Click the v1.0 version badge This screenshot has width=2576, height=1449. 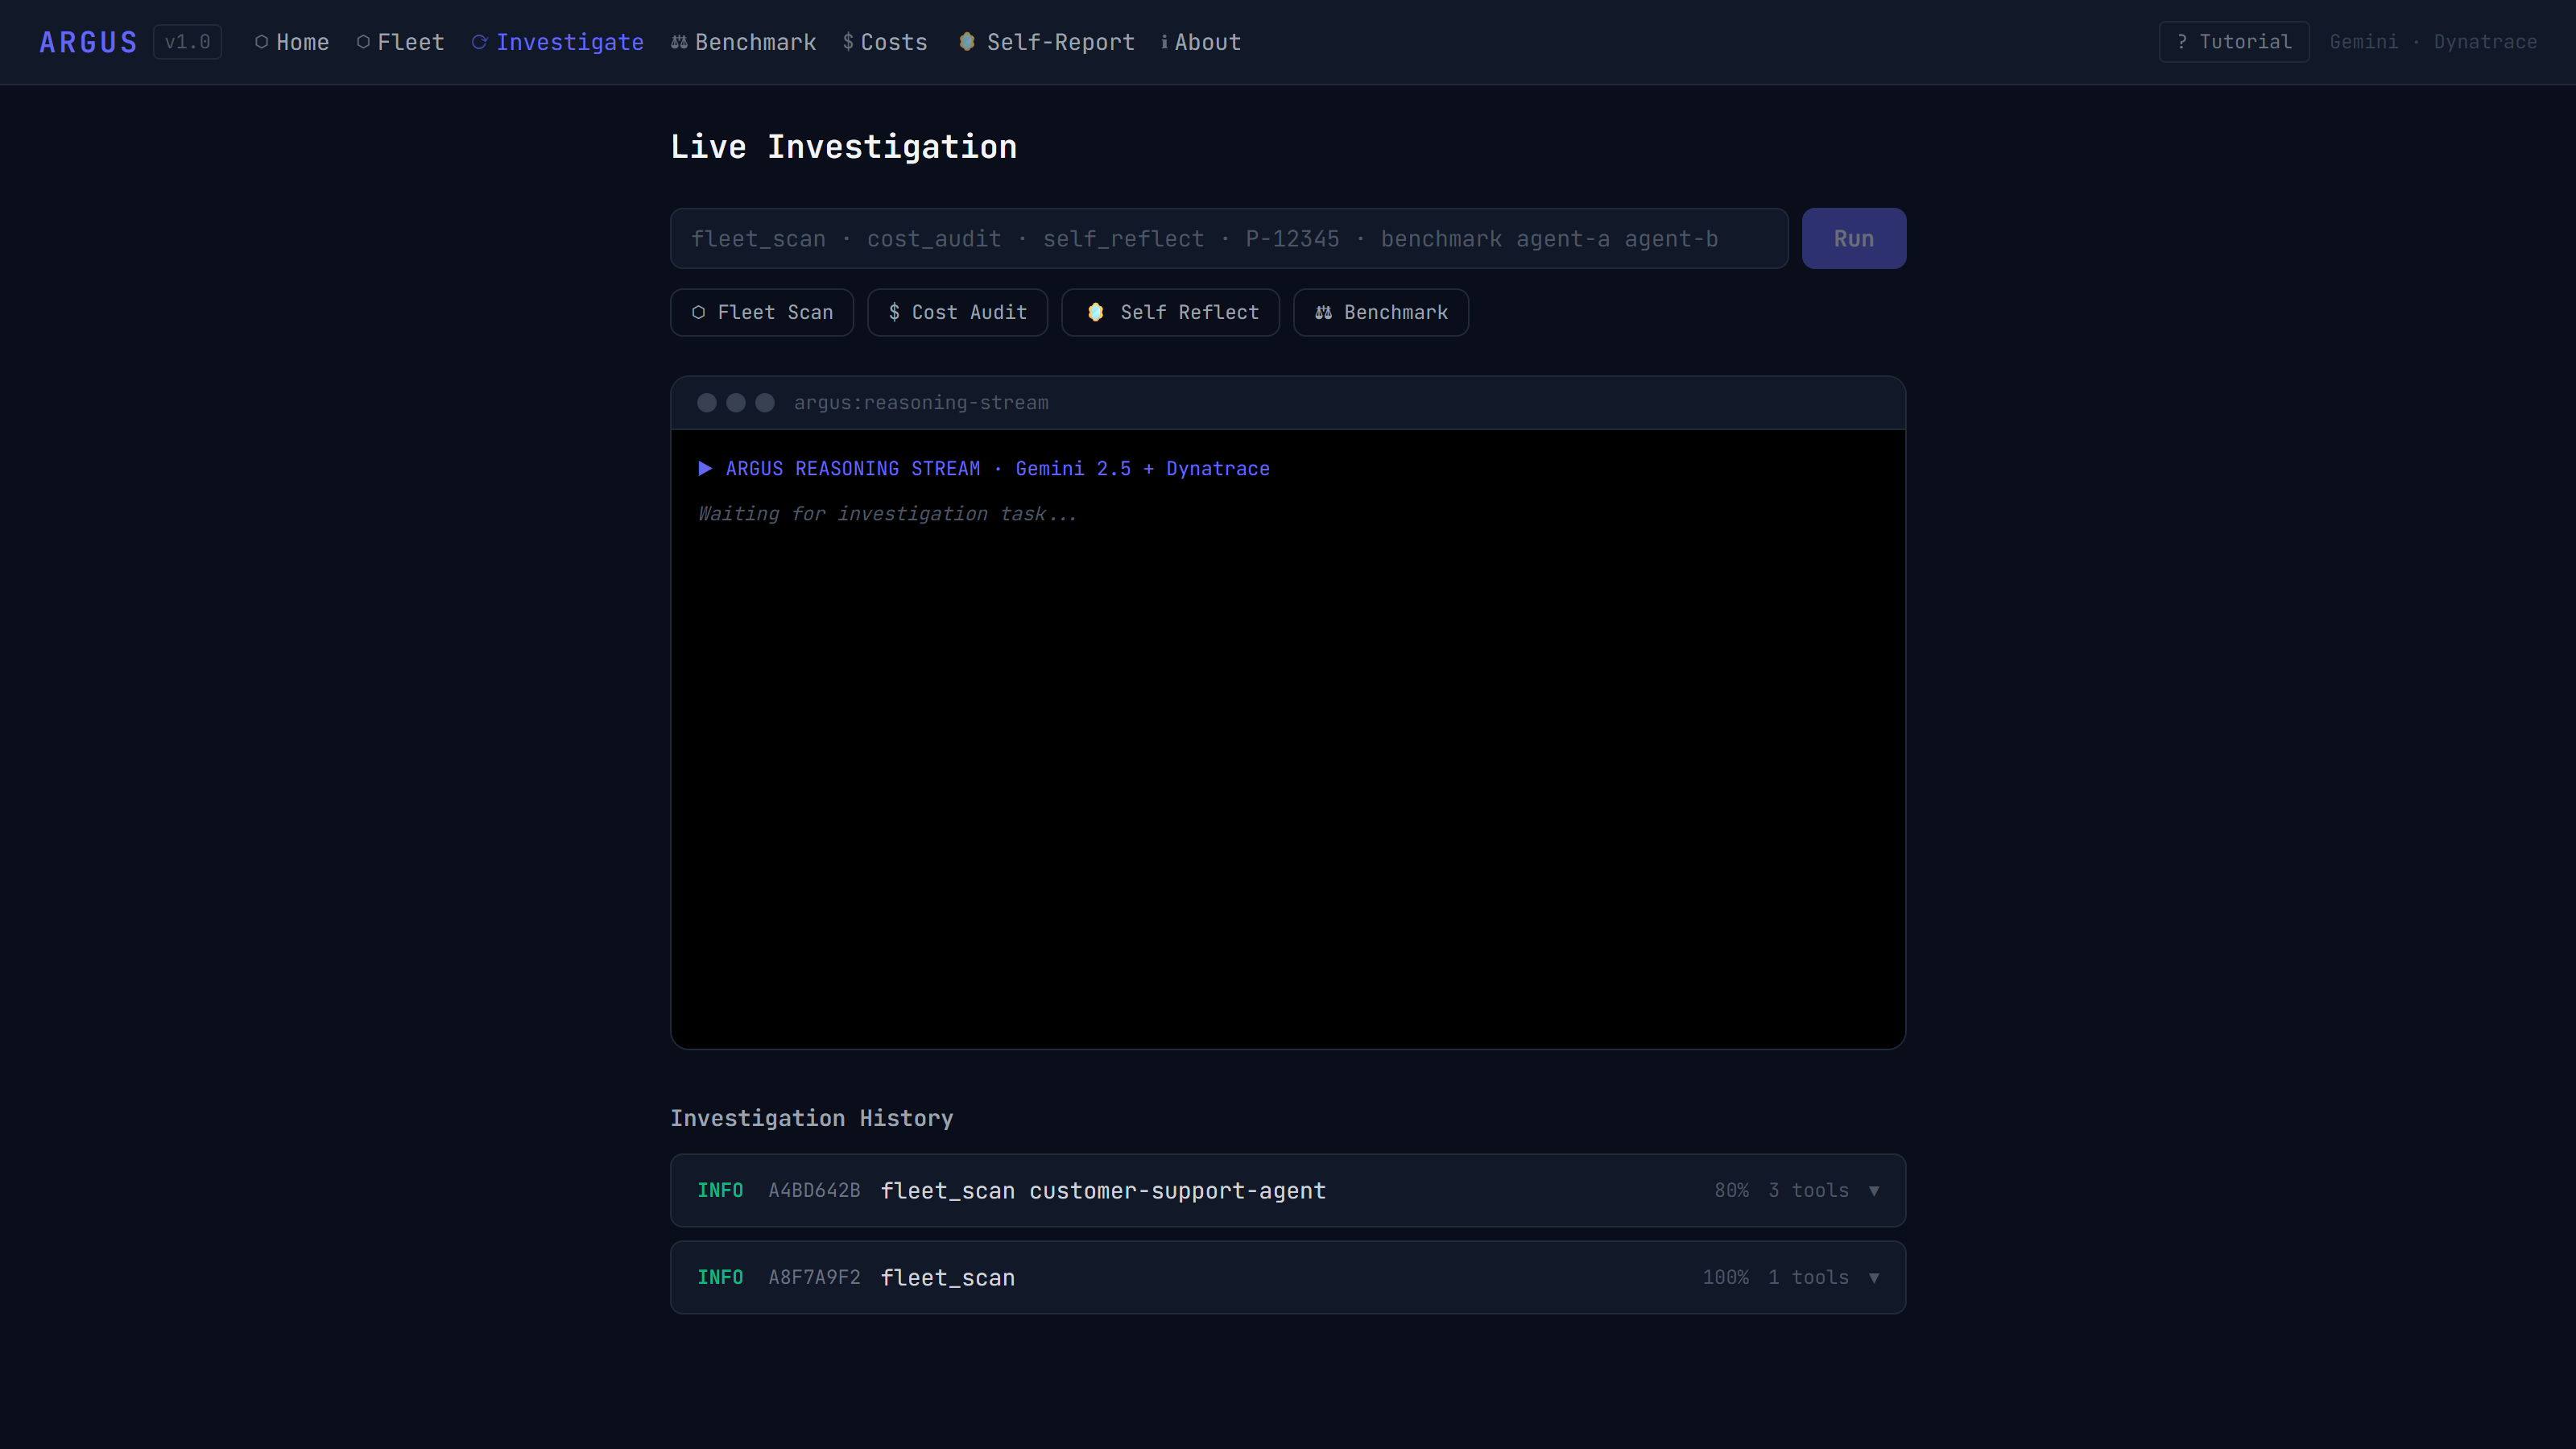[187, 42]
